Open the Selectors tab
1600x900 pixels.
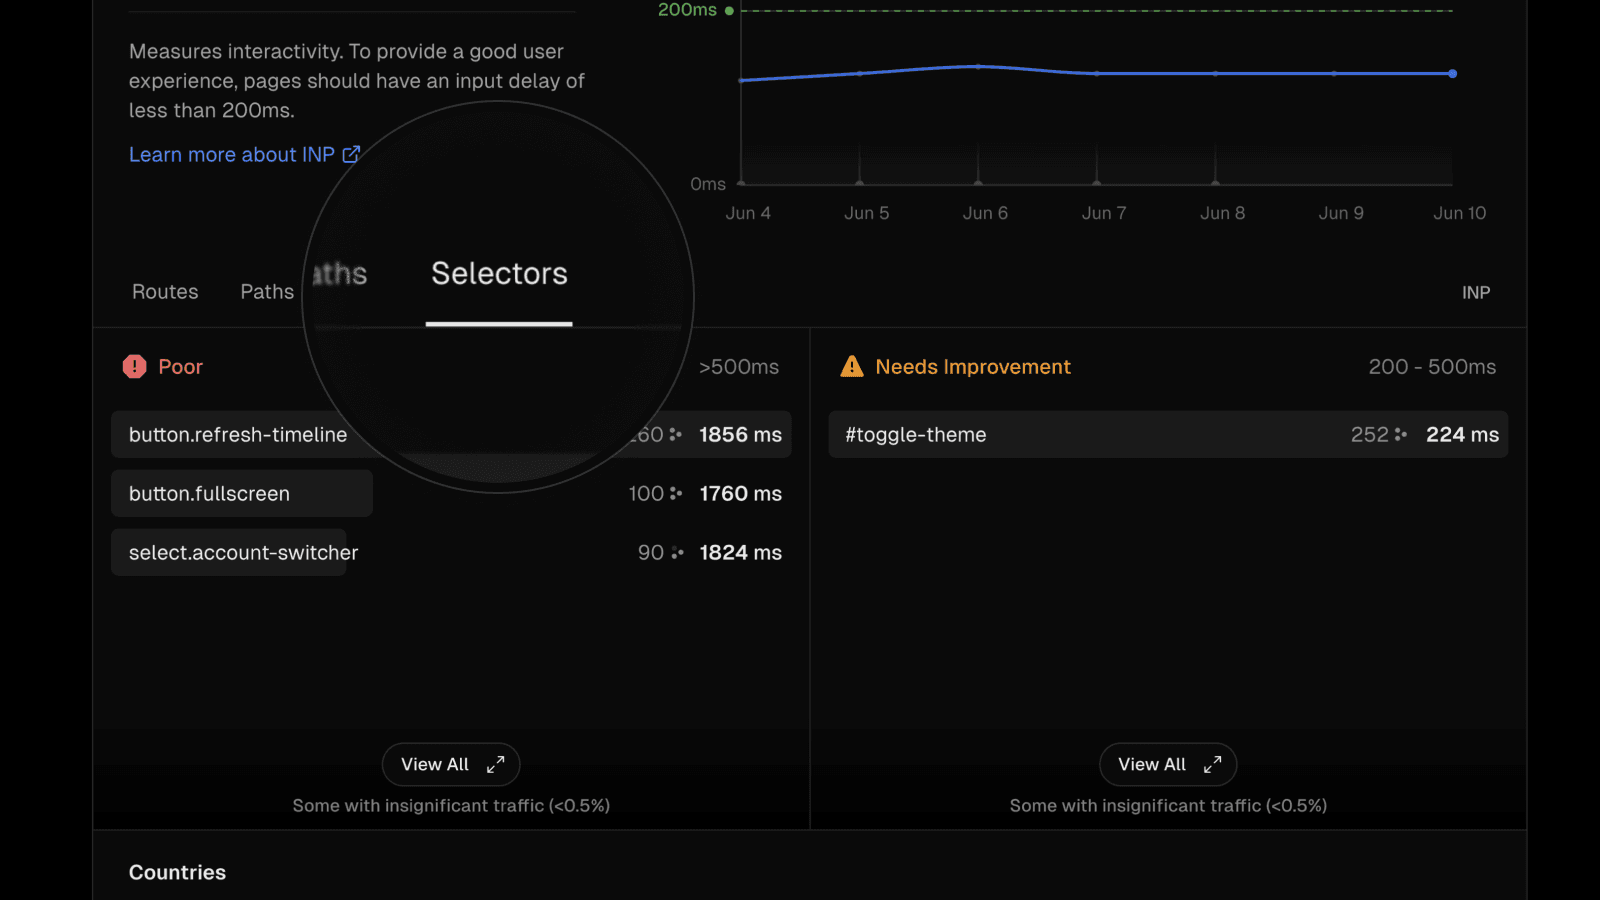[x=499, y=275]
